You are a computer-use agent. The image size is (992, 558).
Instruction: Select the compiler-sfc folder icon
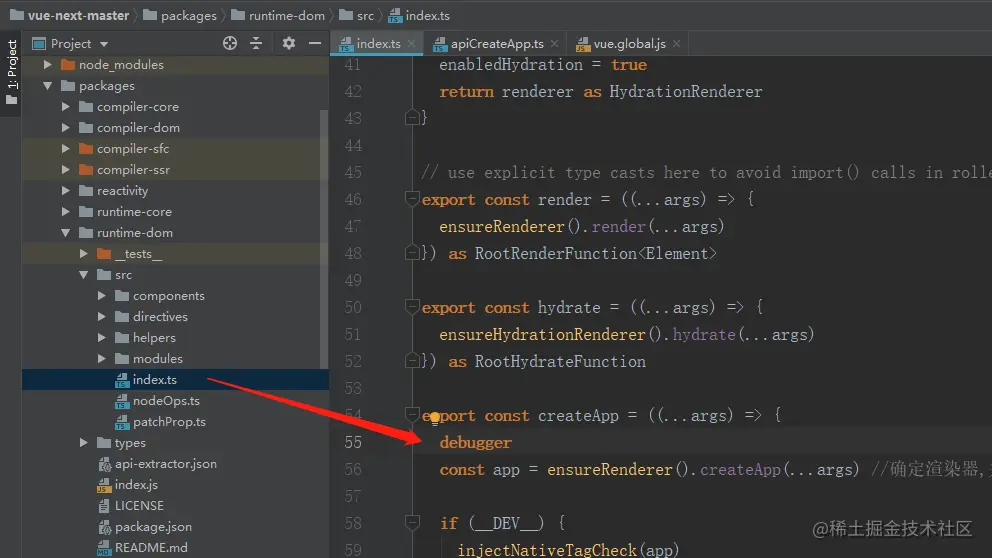(86, 149)
